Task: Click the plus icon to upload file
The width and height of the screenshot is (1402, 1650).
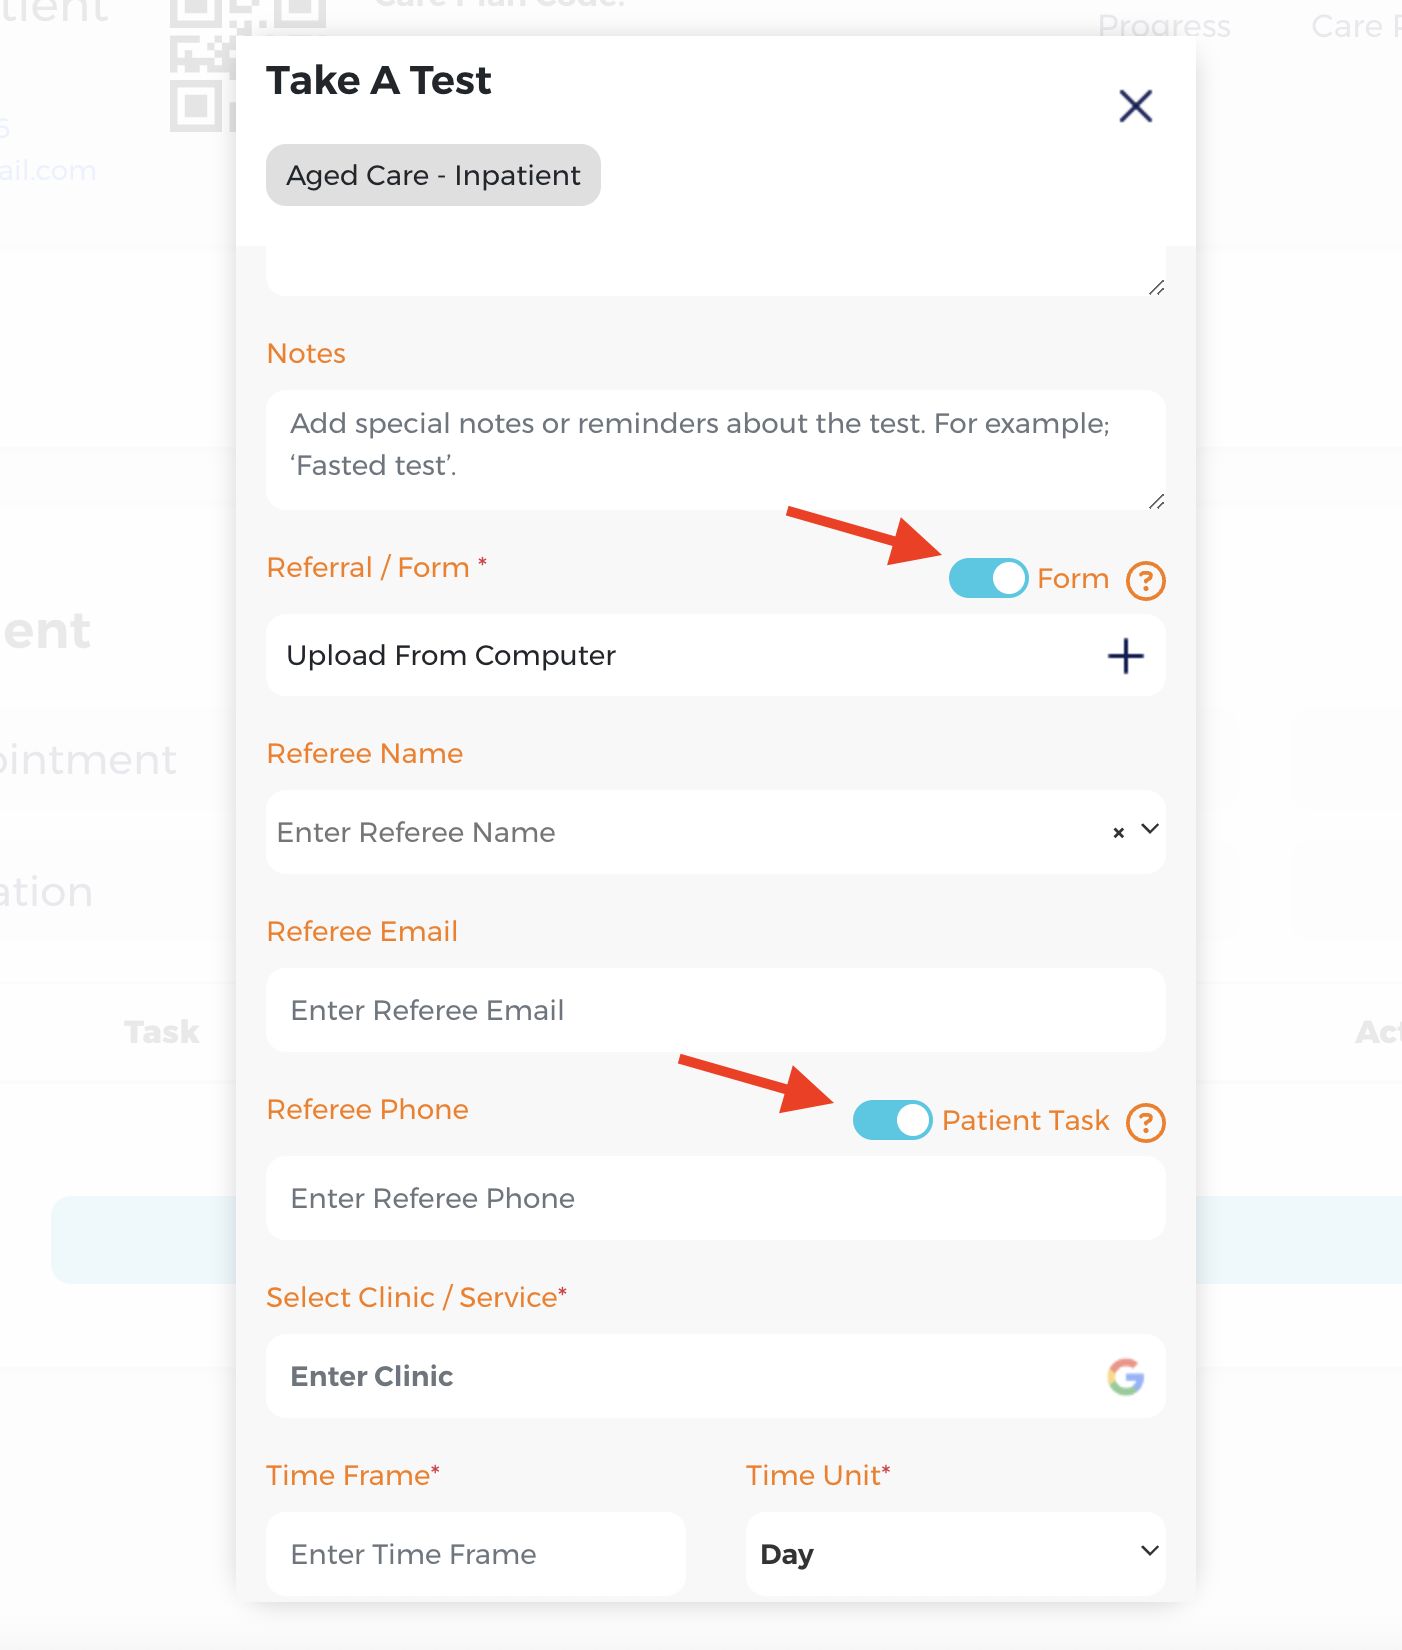Action: pyautogui.click(x=1125, y=656)
